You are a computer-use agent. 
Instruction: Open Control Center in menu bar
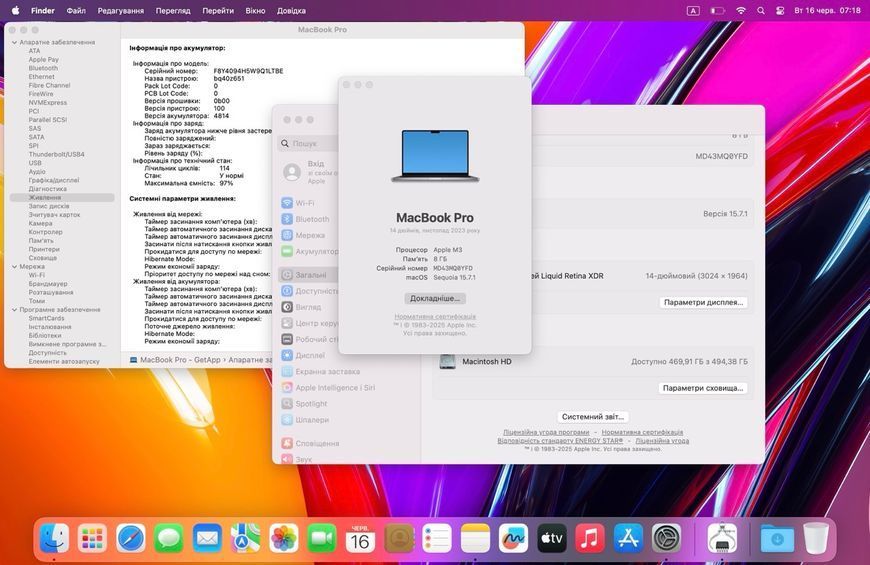click(x=780, y=11)
